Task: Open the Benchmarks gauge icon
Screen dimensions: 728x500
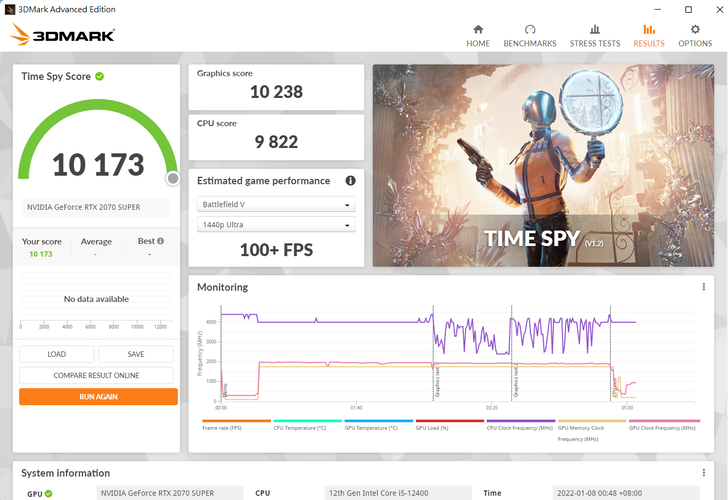Action: [530, 30]
